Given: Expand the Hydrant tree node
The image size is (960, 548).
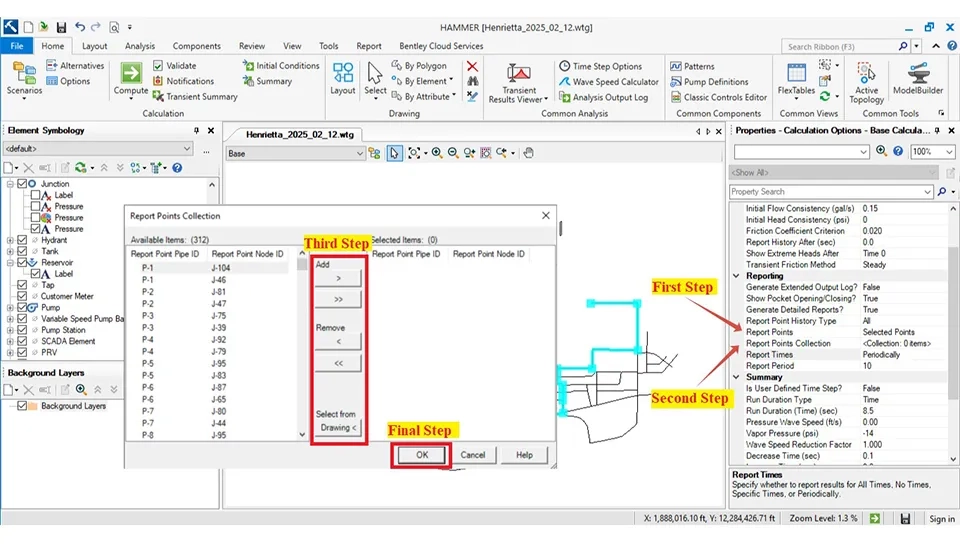Looking at the screenshot, I should [x=10, y=240].
